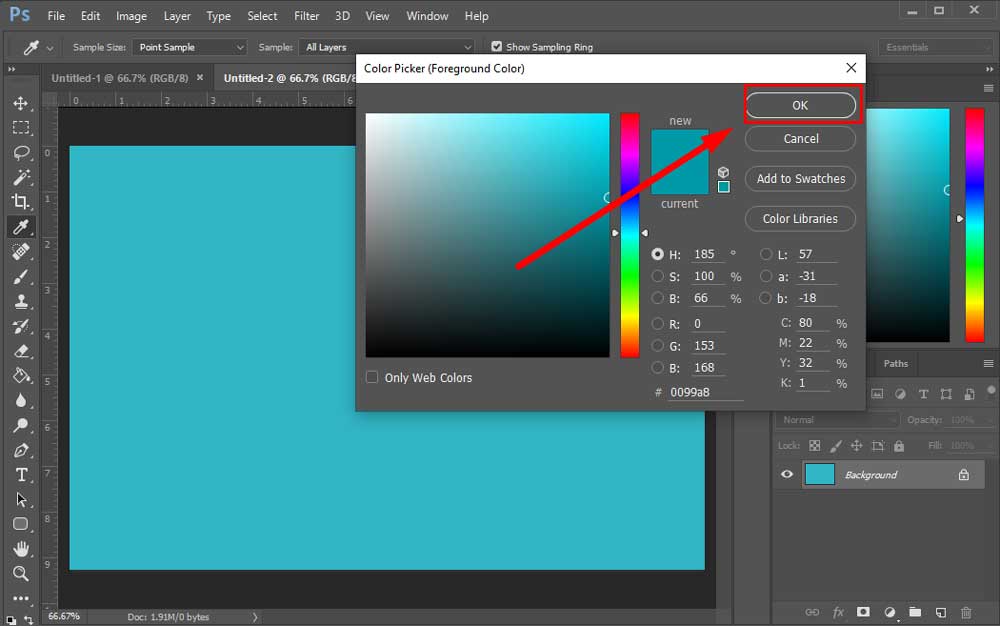This screenshot has height=626, width=1000.
Task: Select the Path Selection tool
Action: pos(20,500)
